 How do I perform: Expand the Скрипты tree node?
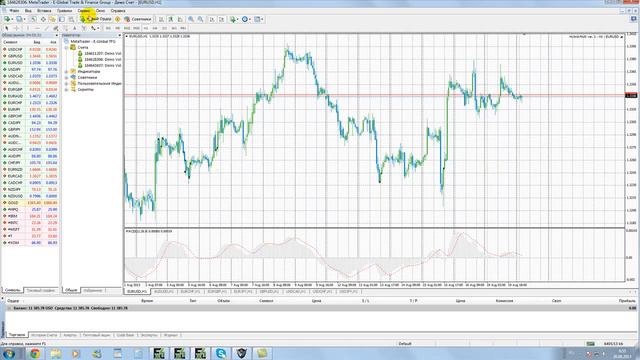click(x=67, y=89)
